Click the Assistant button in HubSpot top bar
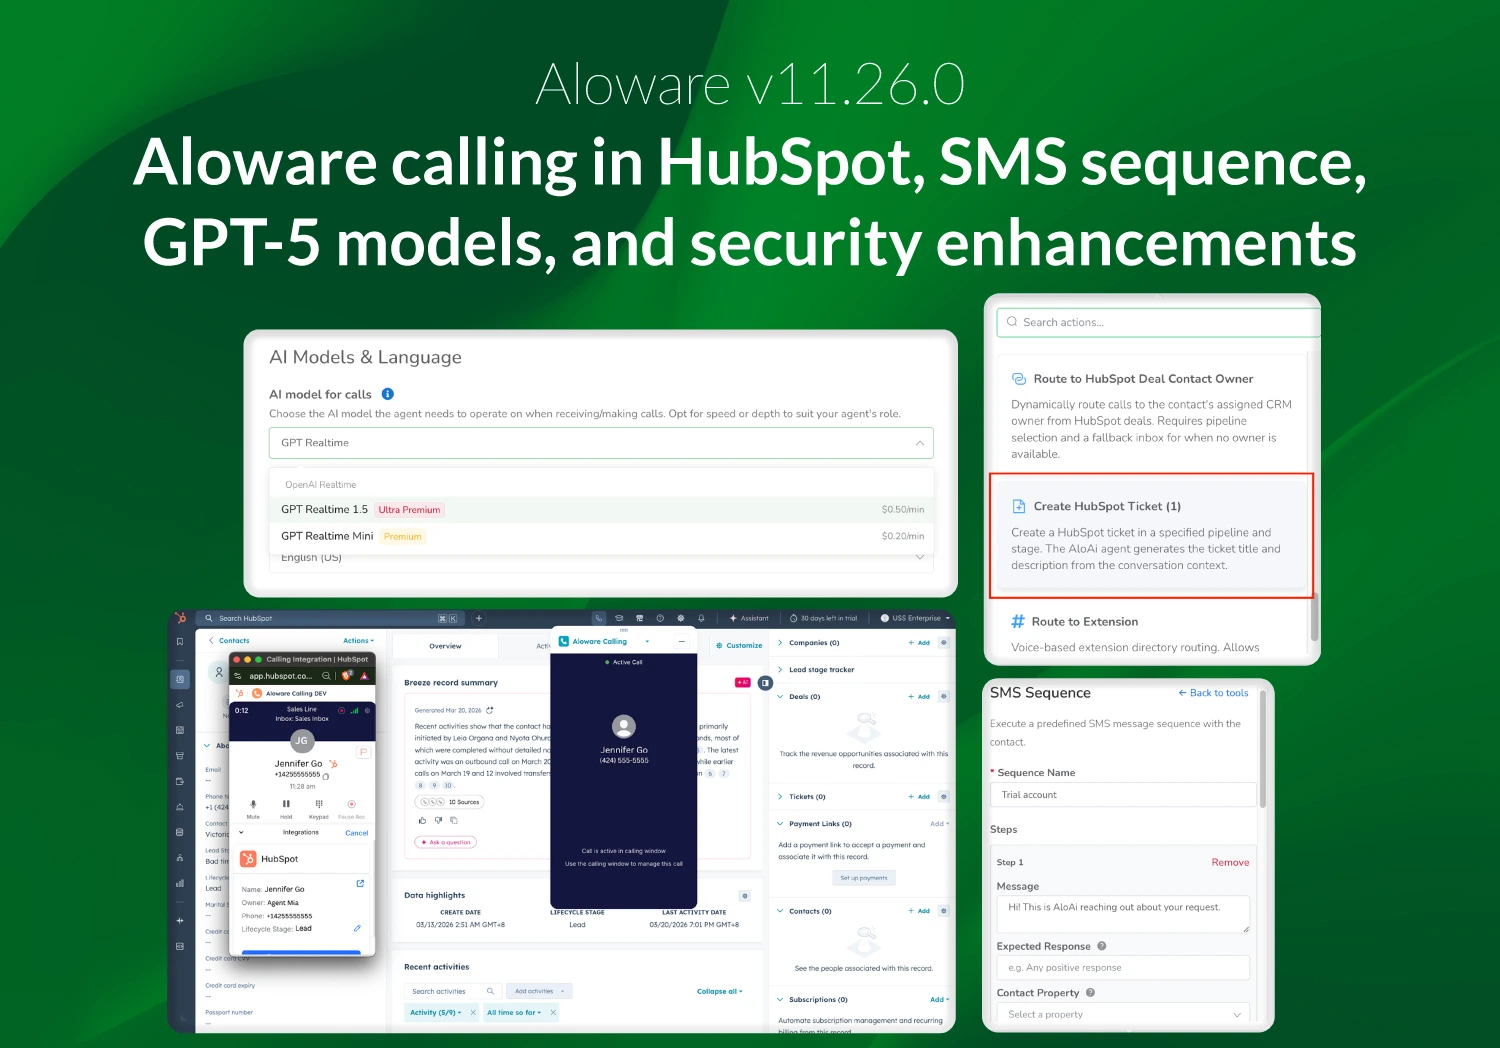 (x=749, y=618)
